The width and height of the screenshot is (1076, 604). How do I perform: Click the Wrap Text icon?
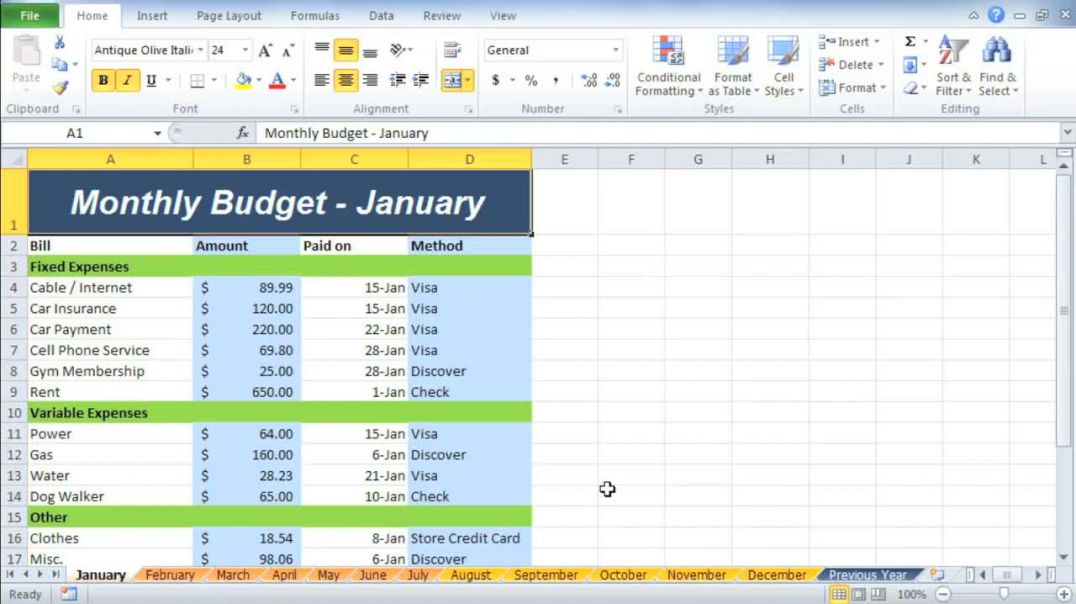(x=452, y=49)
